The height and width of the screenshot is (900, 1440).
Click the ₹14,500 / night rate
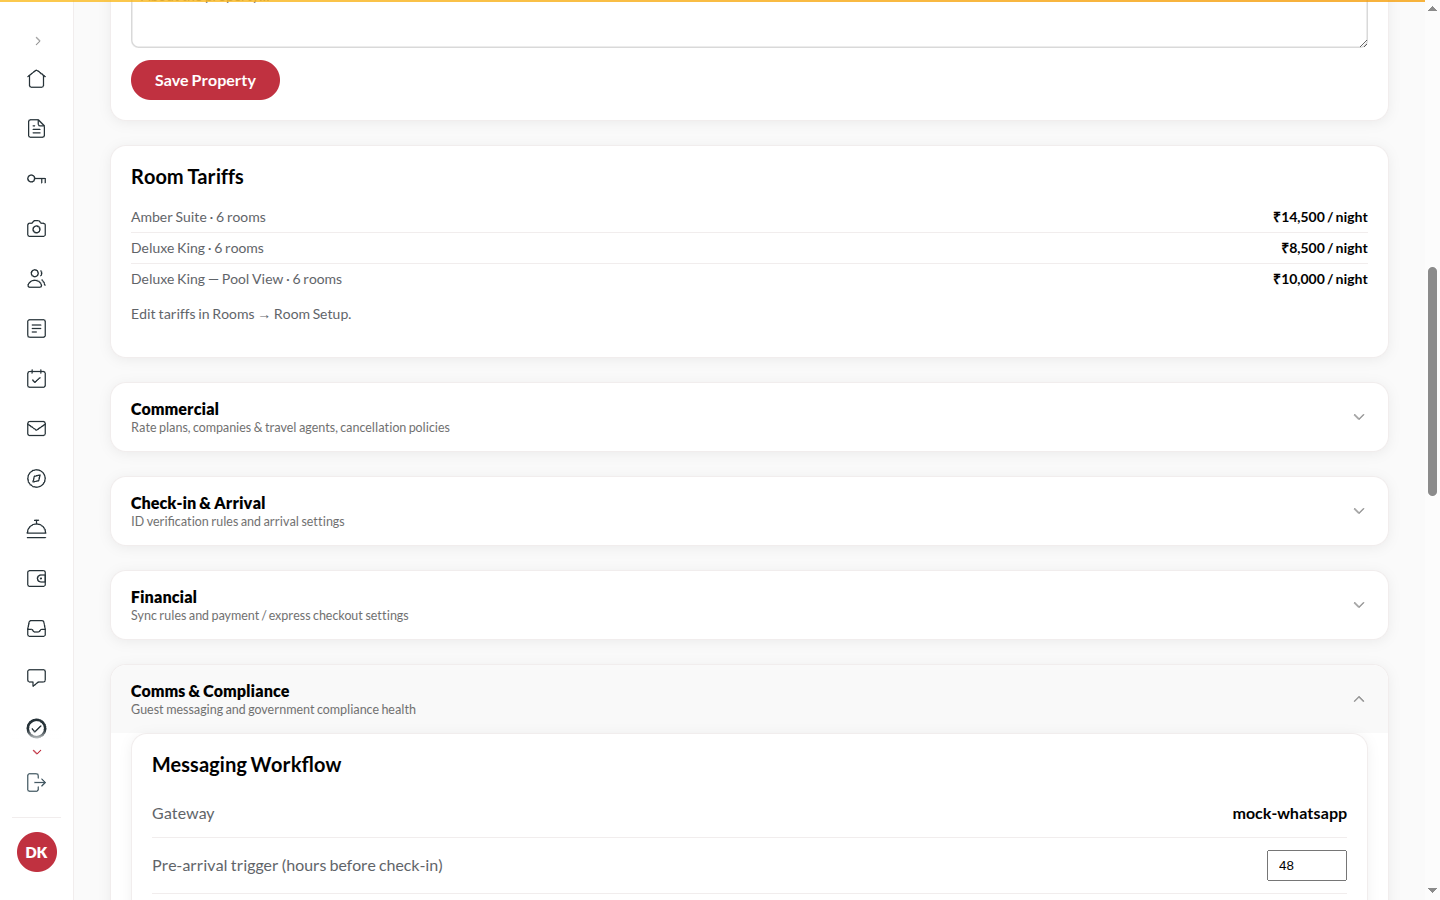[1320, 217]
